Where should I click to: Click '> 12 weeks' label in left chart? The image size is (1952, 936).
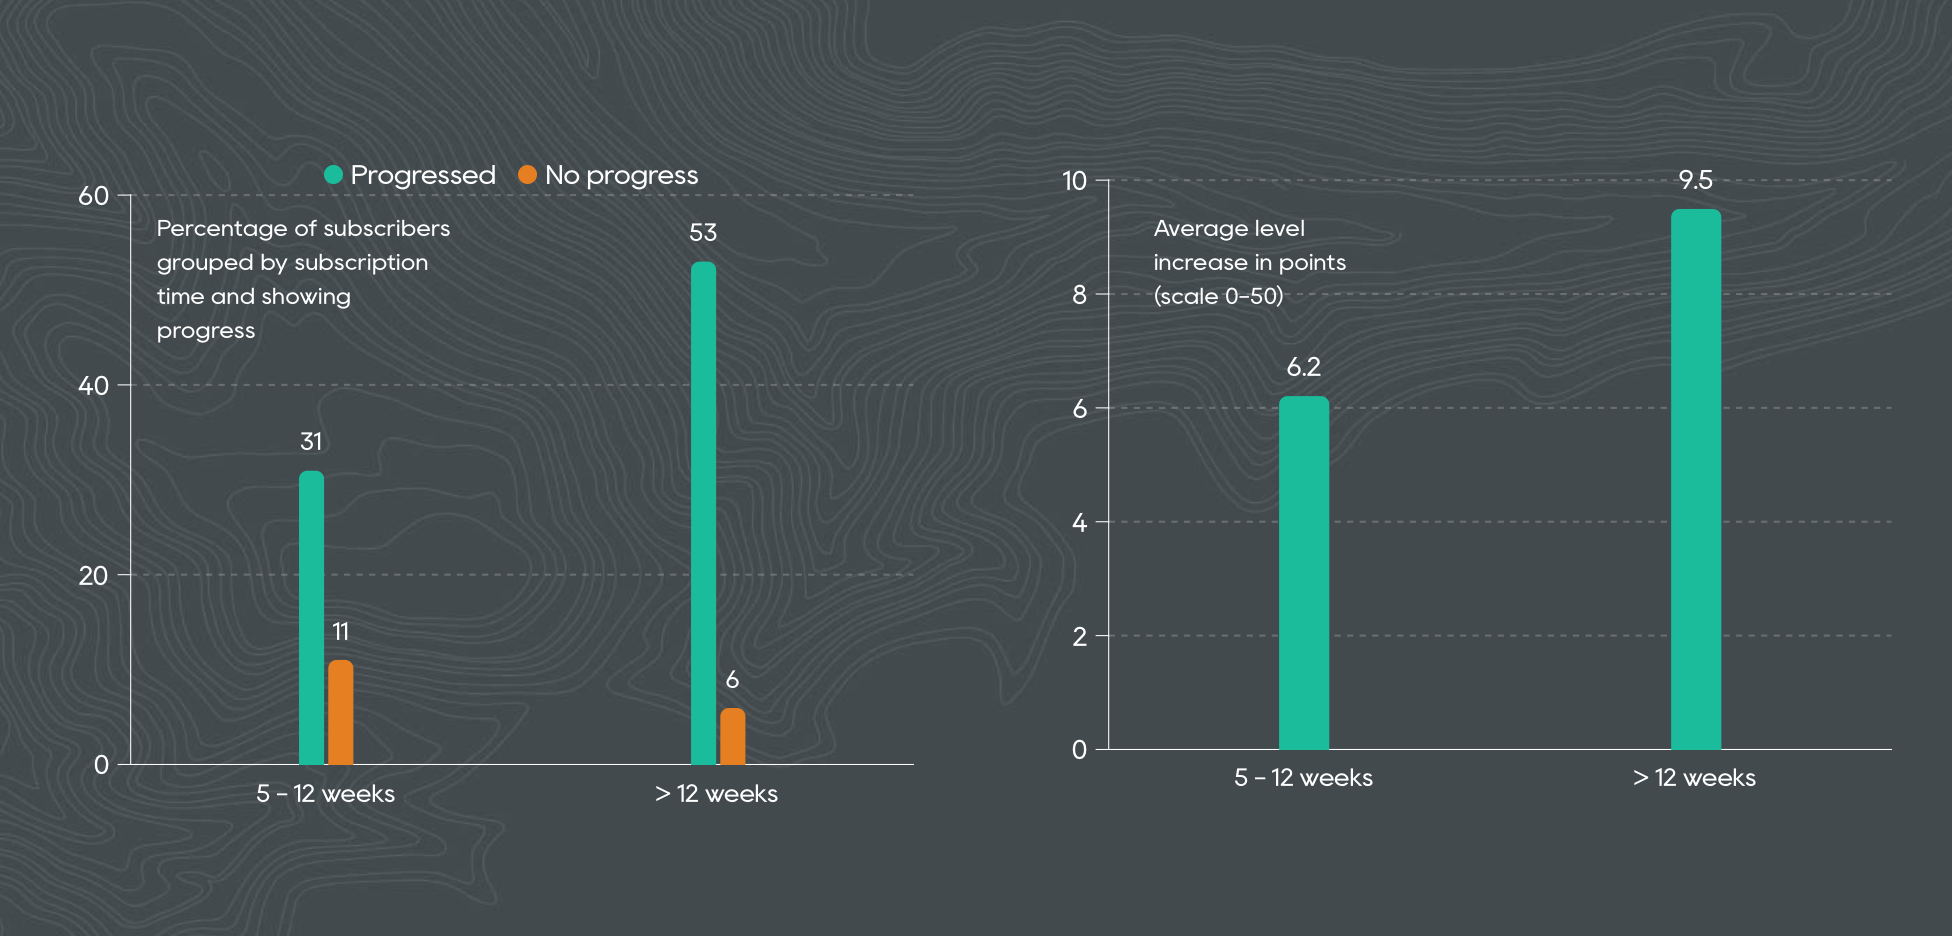click(716, 794)
